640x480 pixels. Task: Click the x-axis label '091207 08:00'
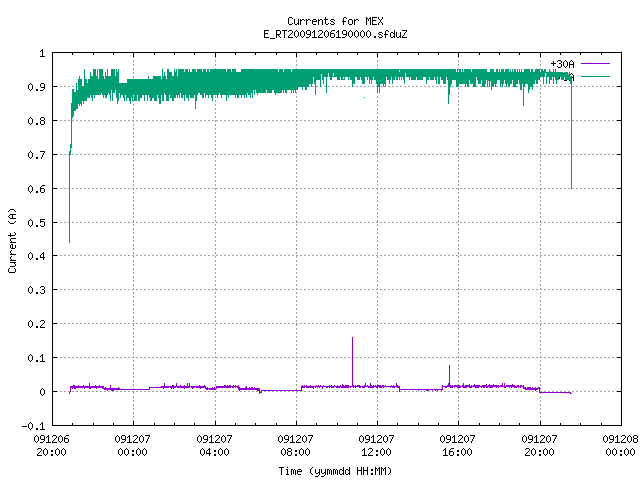click(x=295, y=445)
